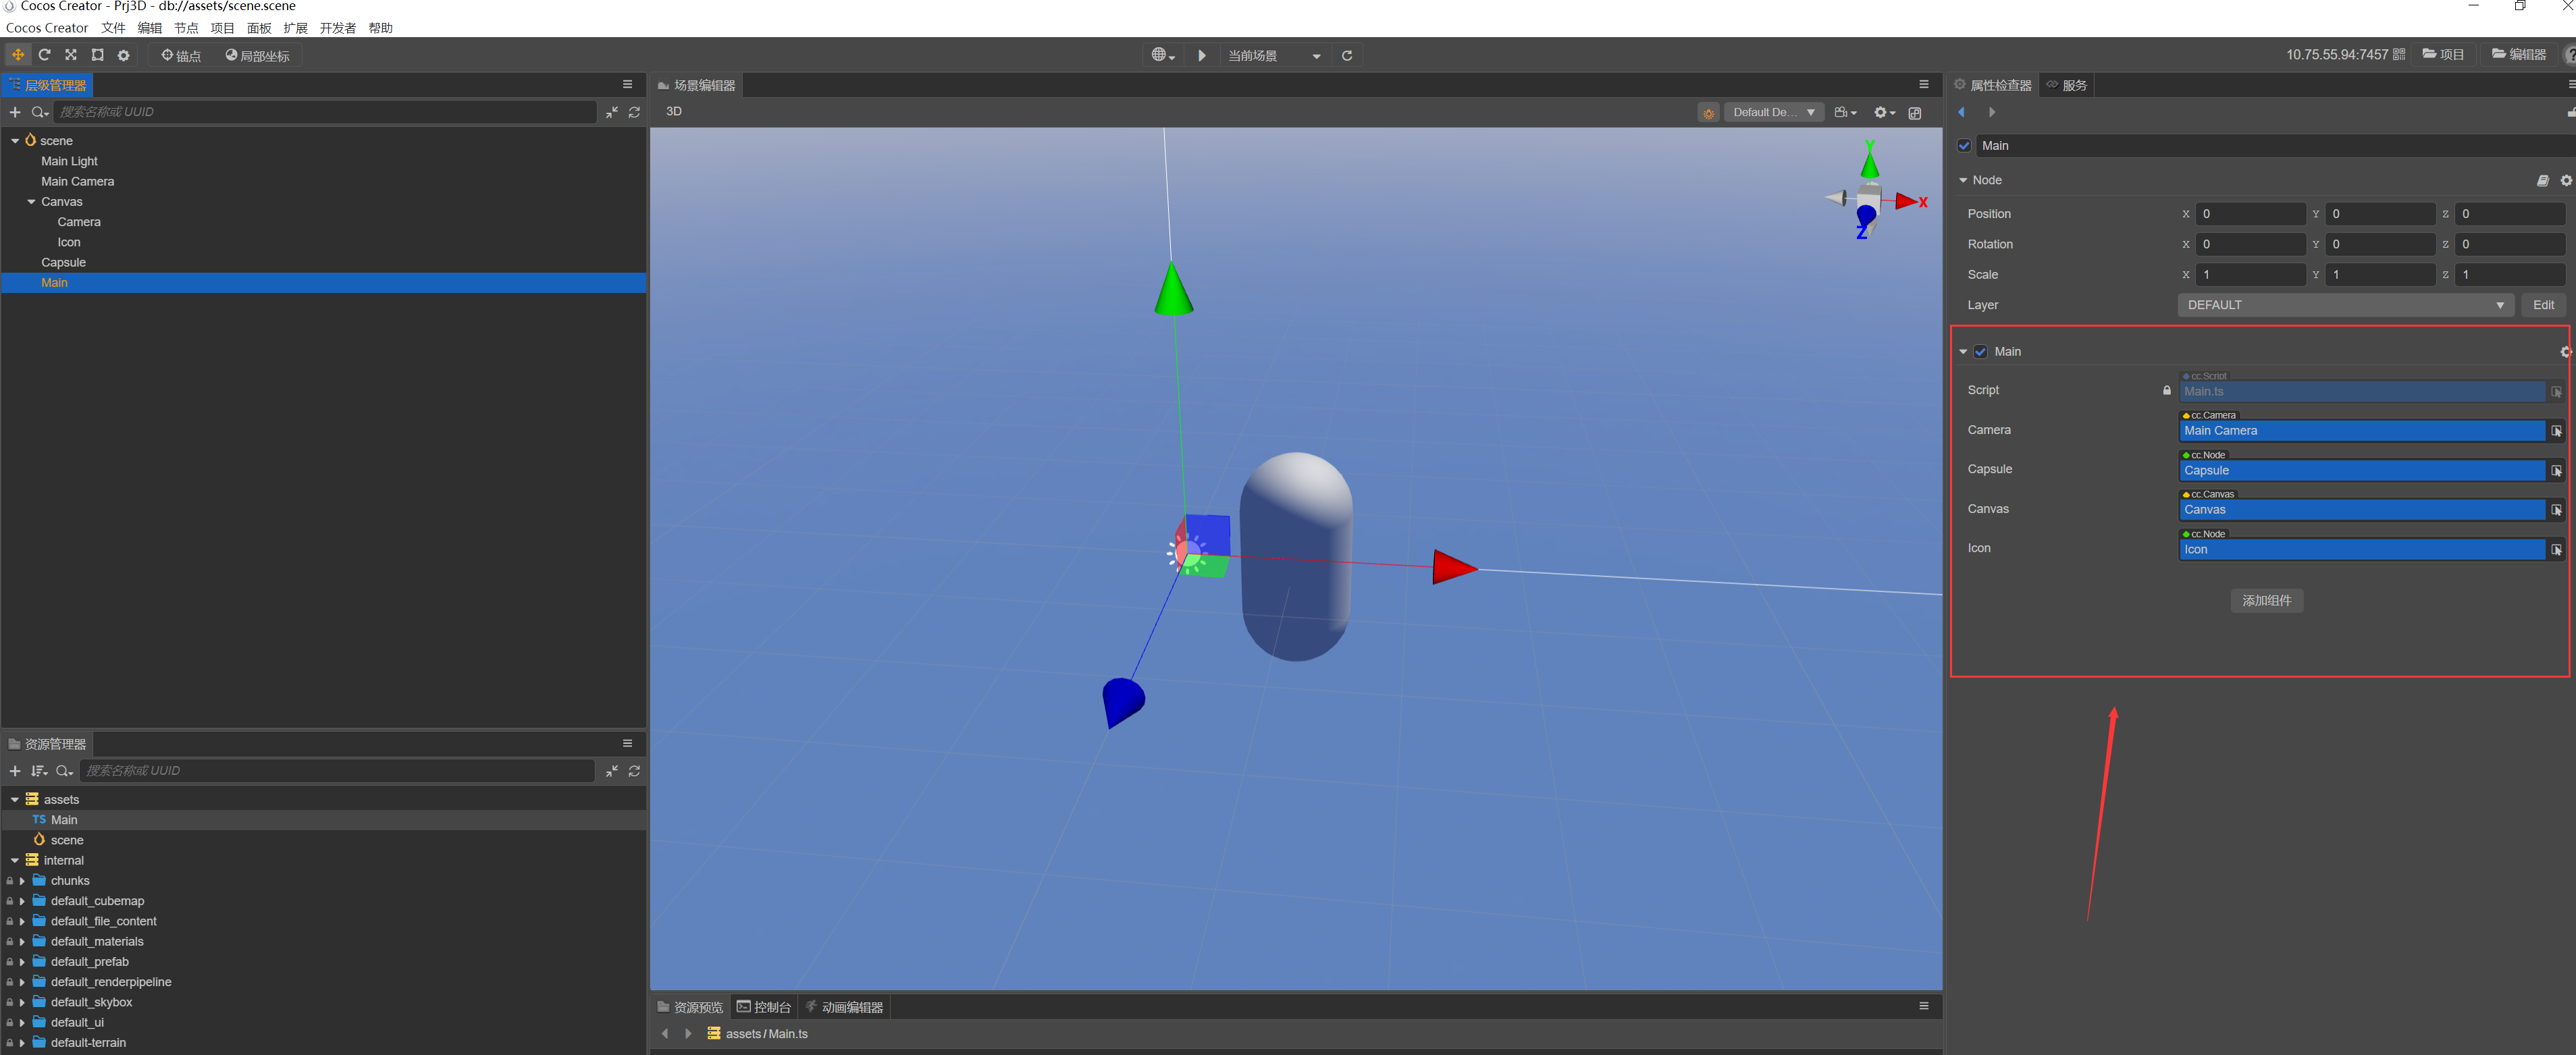This screenshot has height=1055, width=2576.
Task: Toggle scene light icon in scene toolbar
Action: pos(1708,113)
